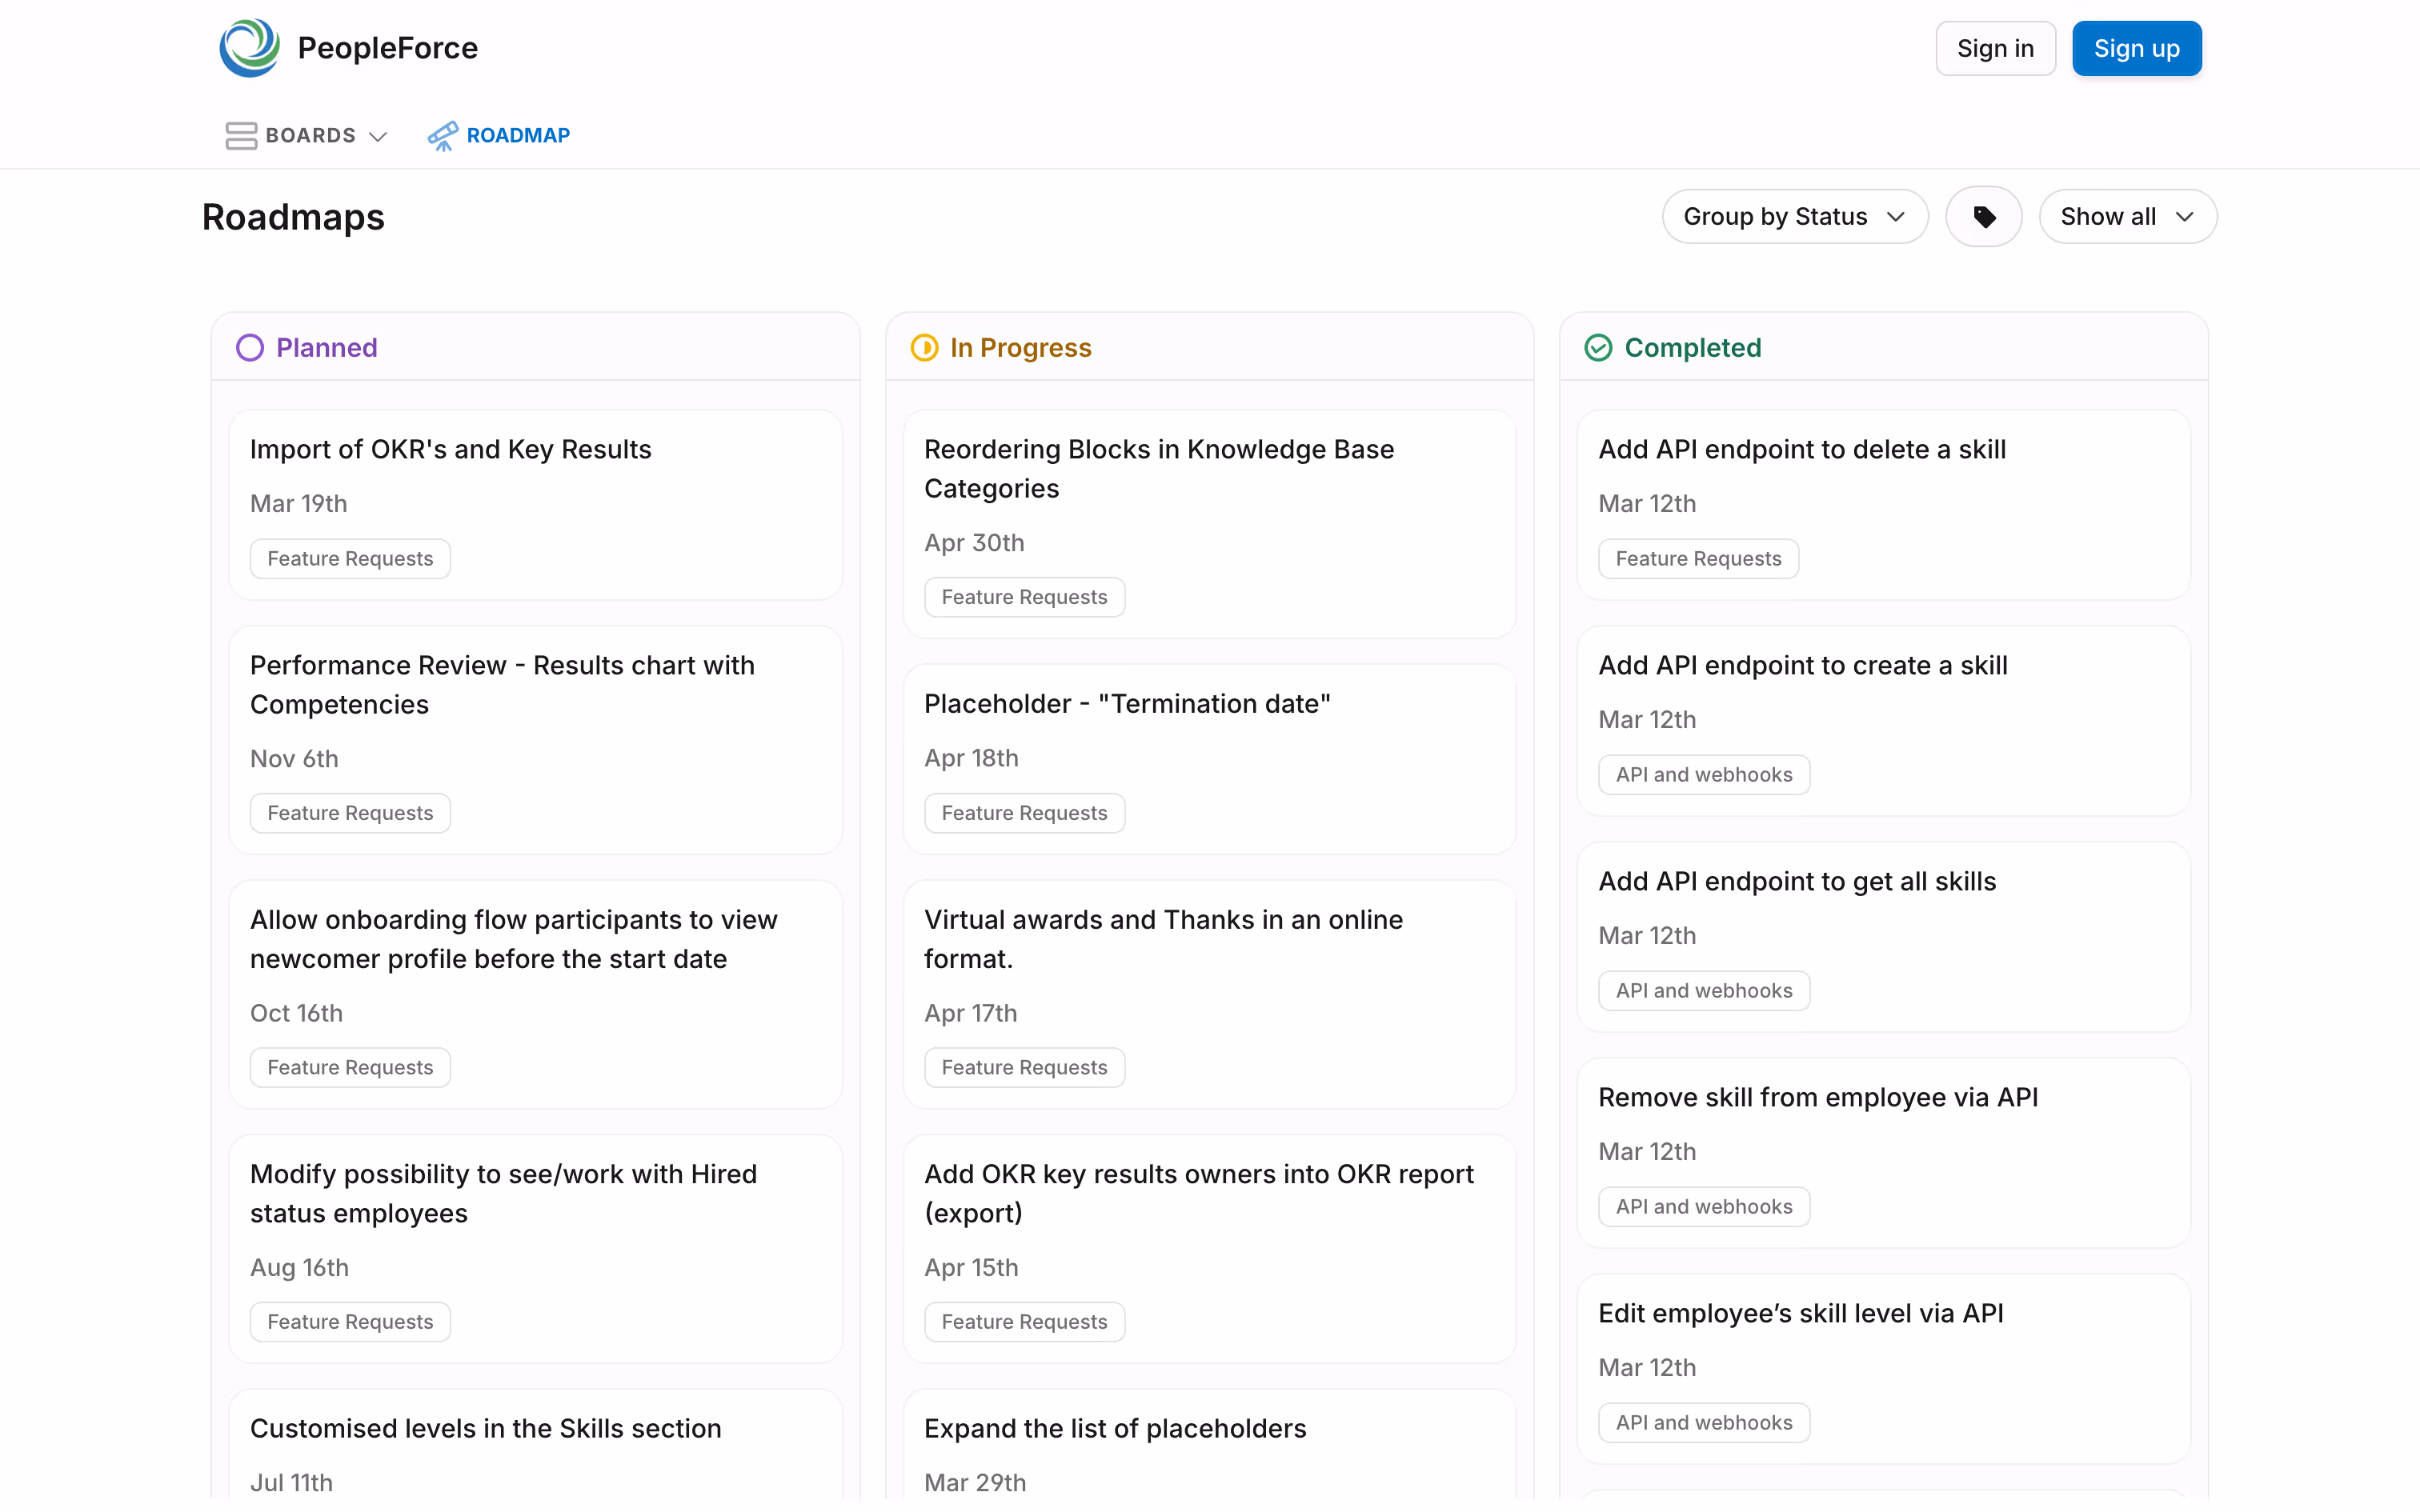
Task: Click the Boards stacked-rows icon
Action: click(240, 135)
